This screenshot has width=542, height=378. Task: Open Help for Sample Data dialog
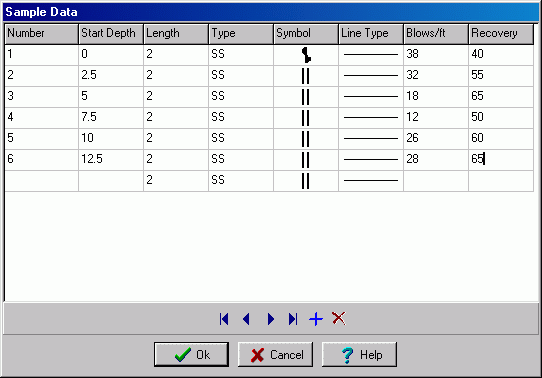pyautogui.click(x=359, y=355)
